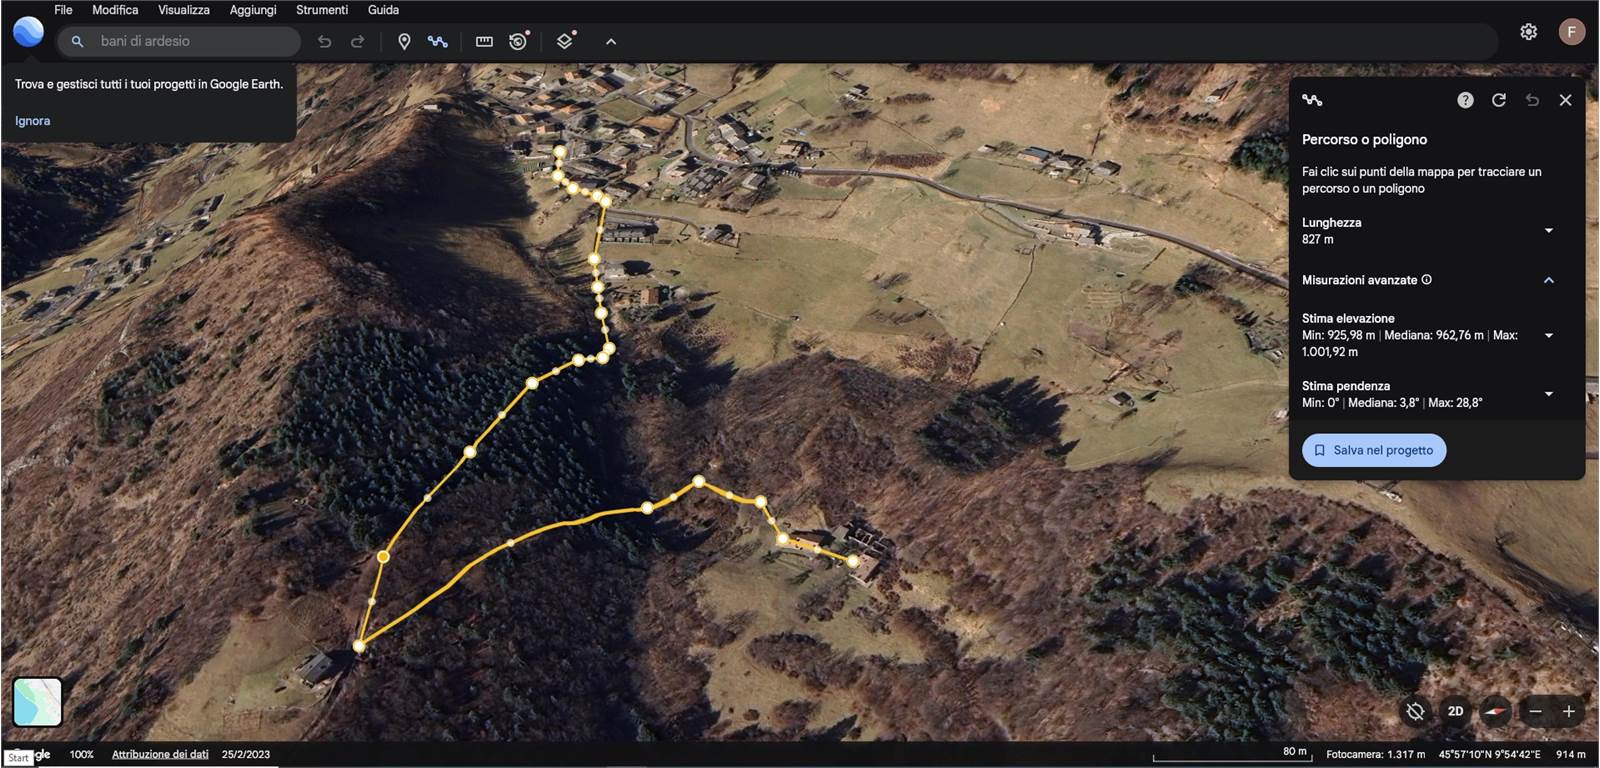Collapse the Misurazioni avanzate section
Viewport: 1600px width, 768px height.
point(1548,280)
